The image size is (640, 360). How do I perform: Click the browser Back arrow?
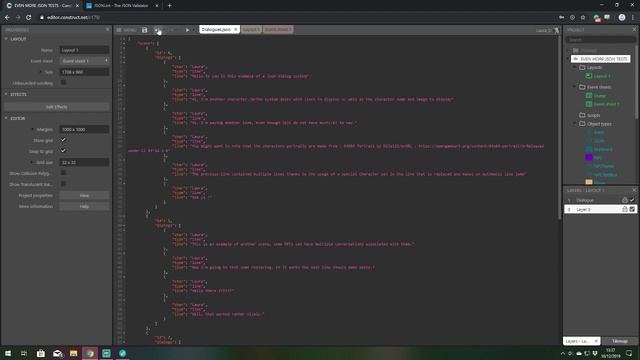click(x=7, y=17)
